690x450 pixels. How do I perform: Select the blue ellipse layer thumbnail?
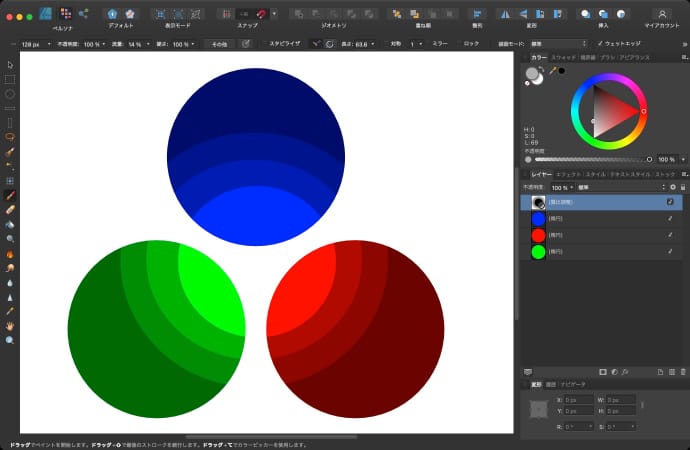pos(538,218)
